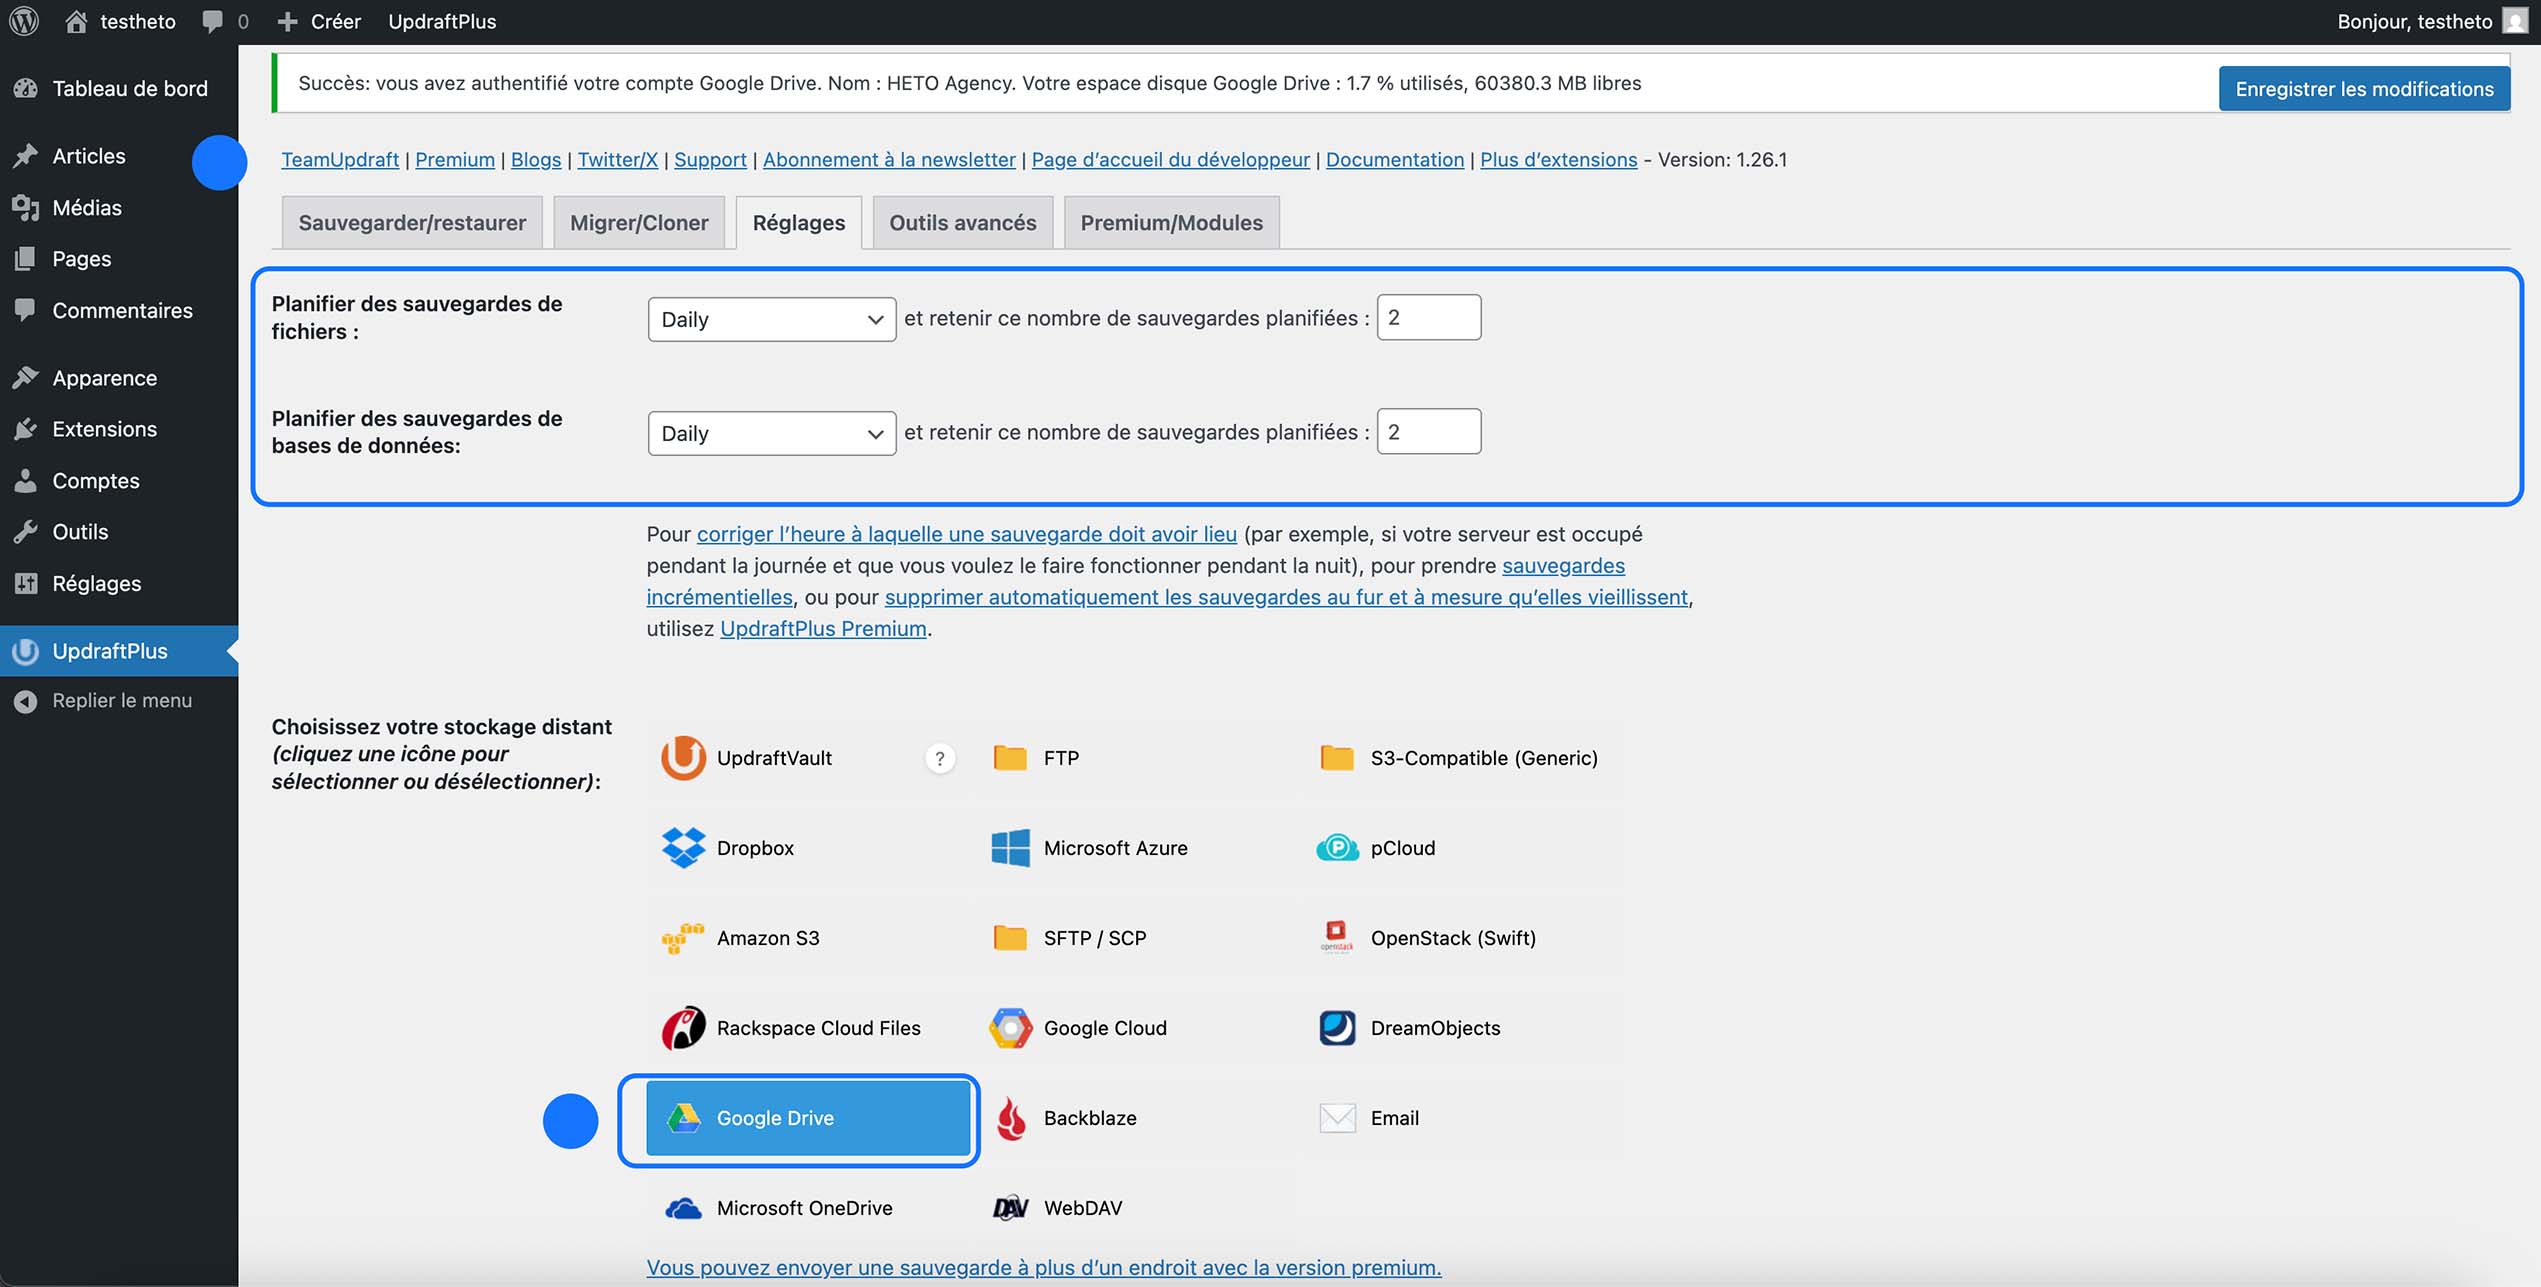The width and height of the screenshot is (2541, 1287).
Task: Open the files backup schedule dropdown
Action: (x=771, y=319)
